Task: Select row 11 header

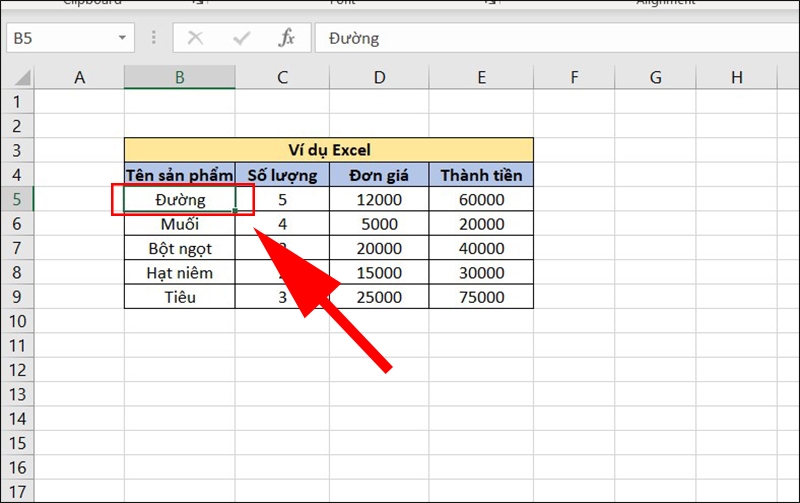Action: point(17,345)
